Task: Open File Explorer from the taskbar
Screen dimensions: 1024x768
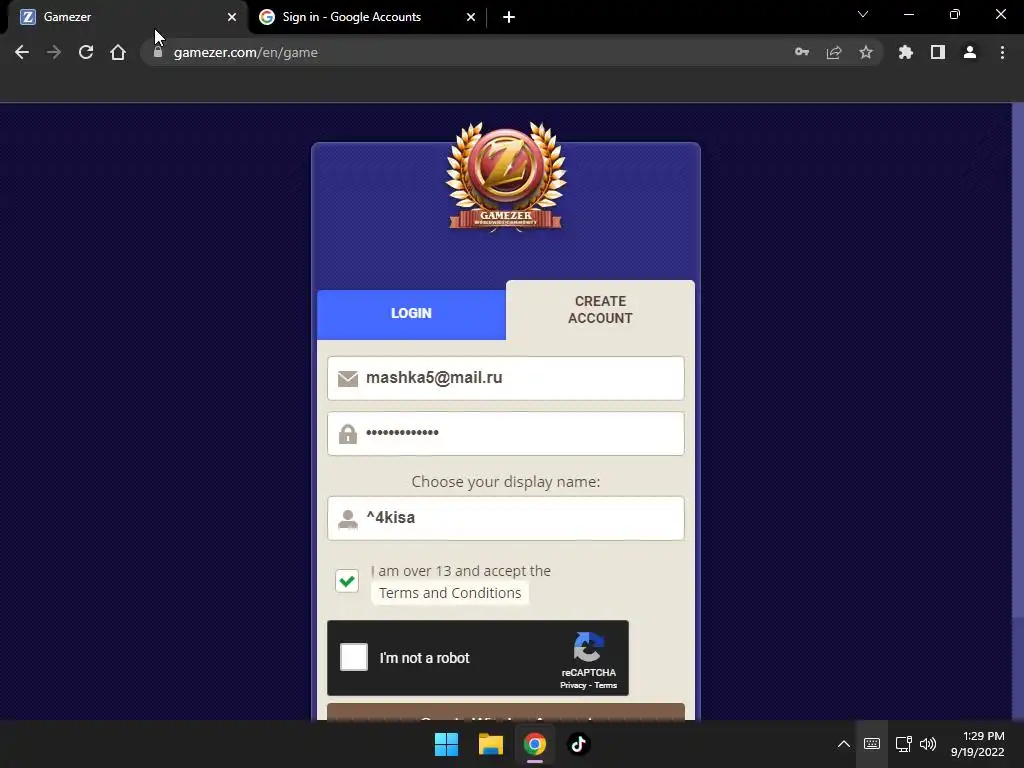Action: point(490,744)
